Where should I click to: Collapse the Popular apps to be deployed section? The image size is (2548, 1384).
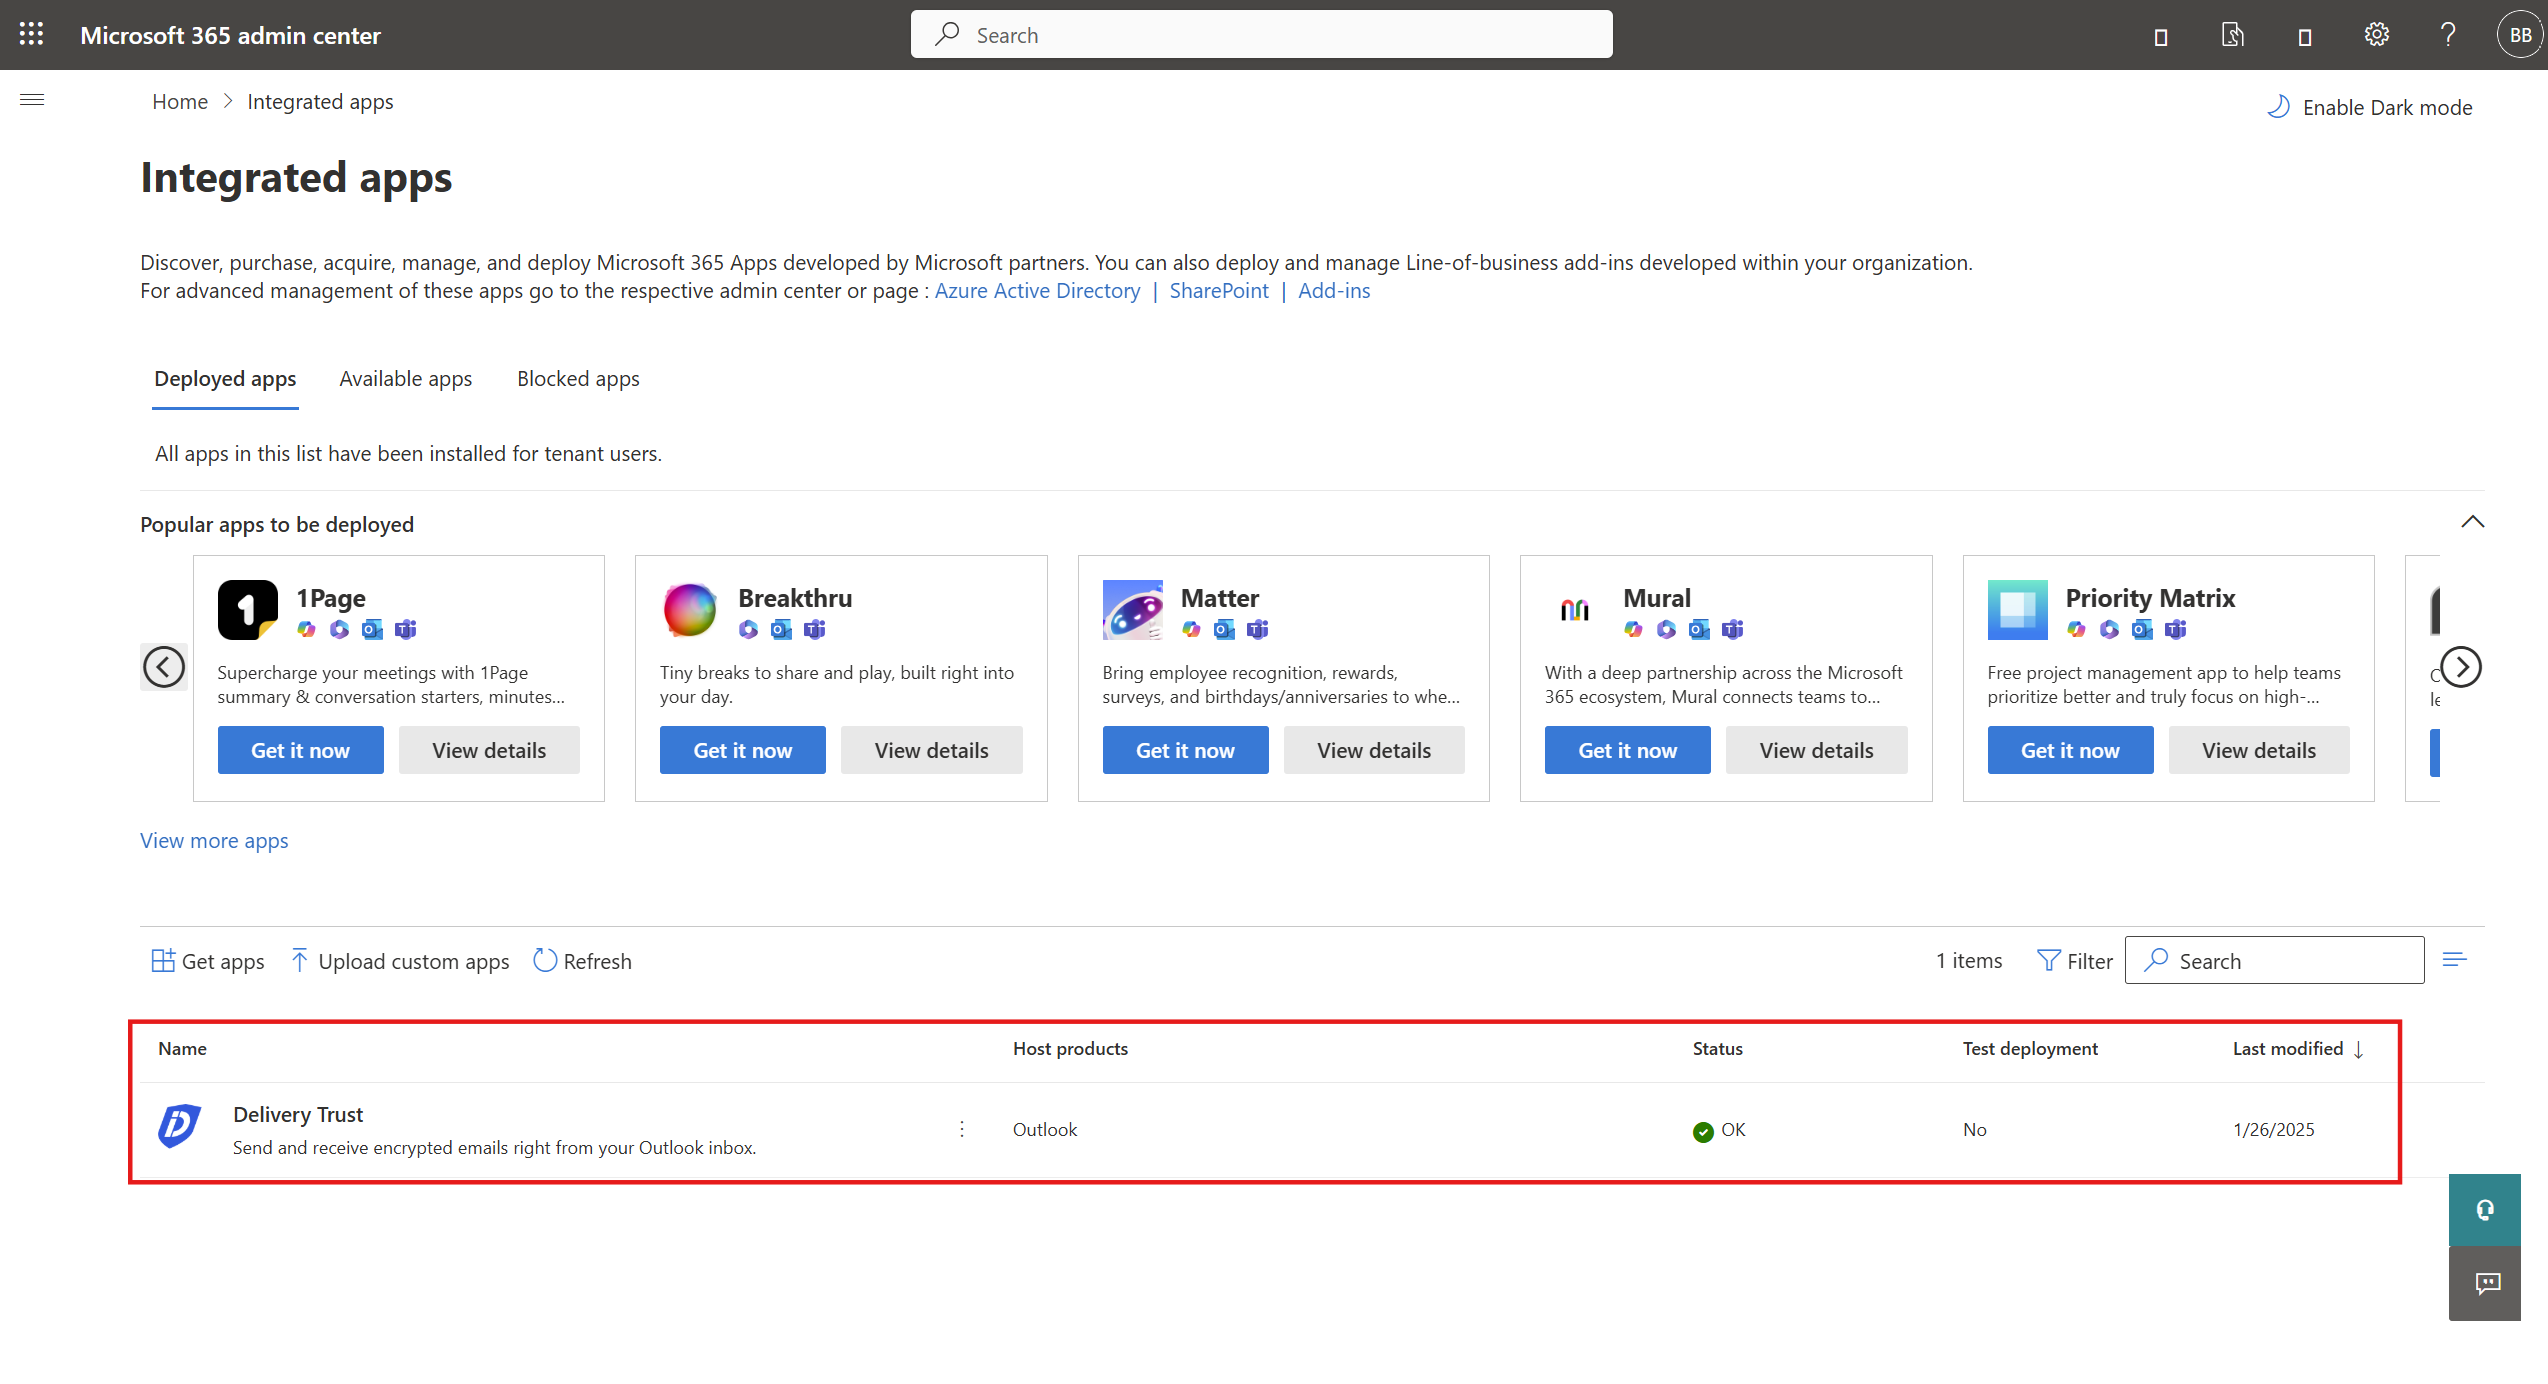tap(2472, 522)
